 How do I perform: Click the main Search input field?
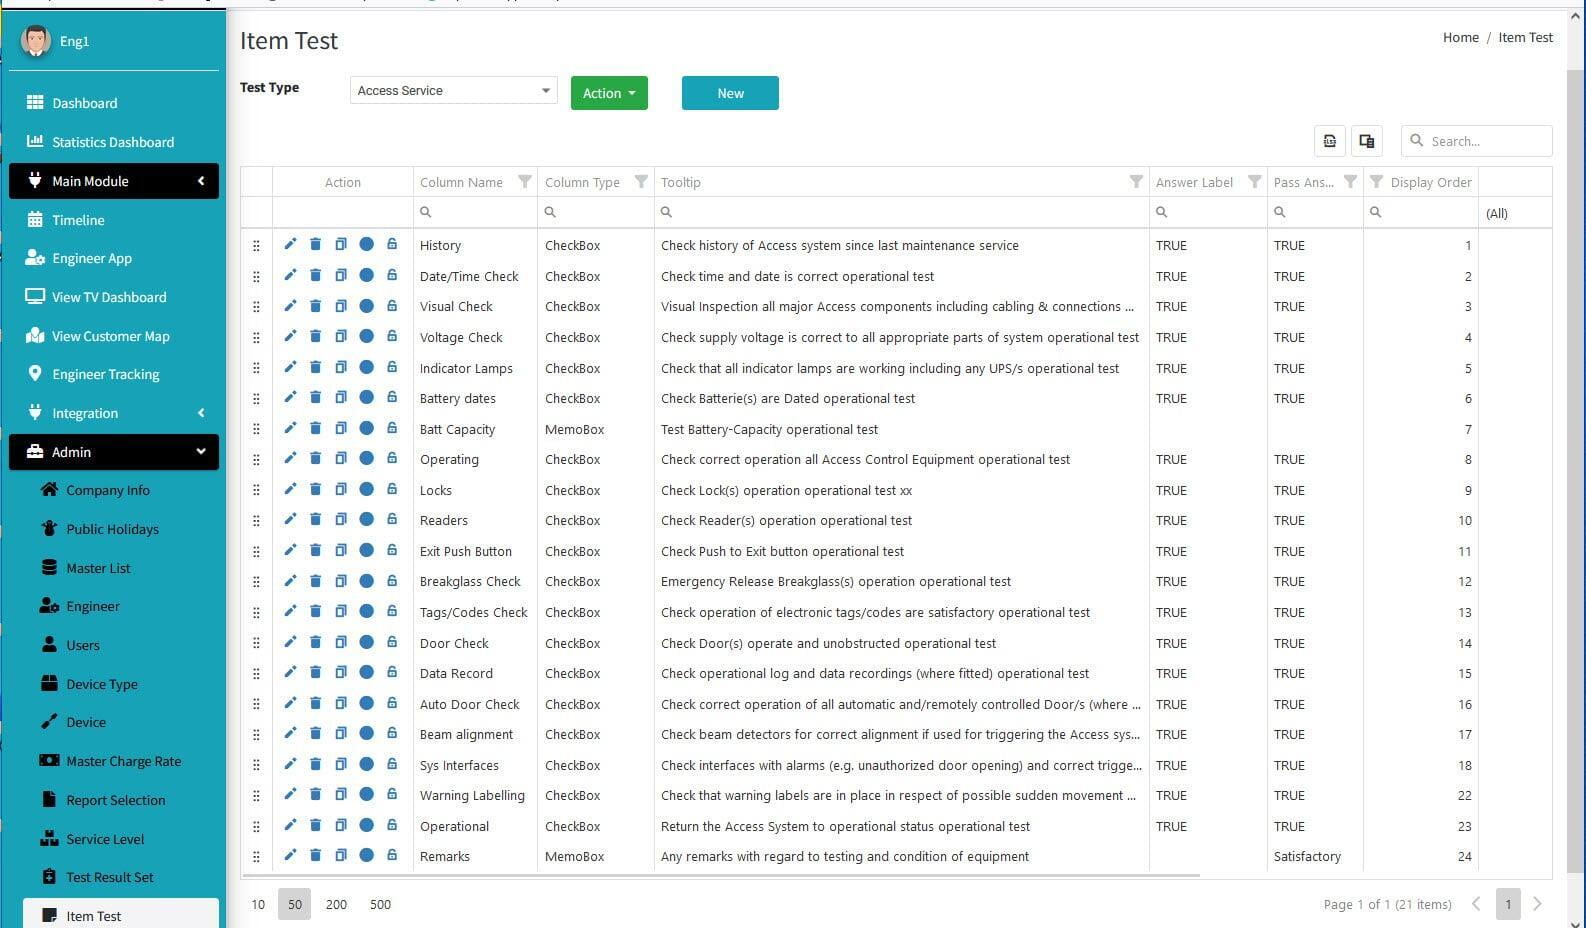(x=1486, y=141)
